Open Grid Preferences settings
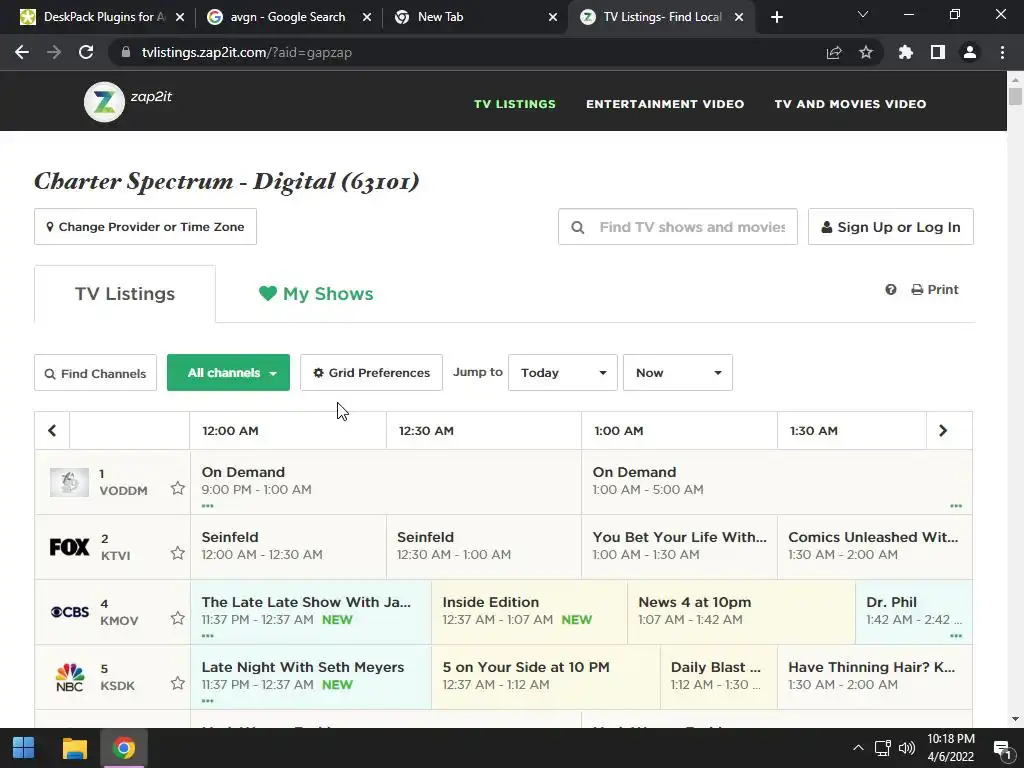This screenshot has width=1024, height=768. coord(372,373)
